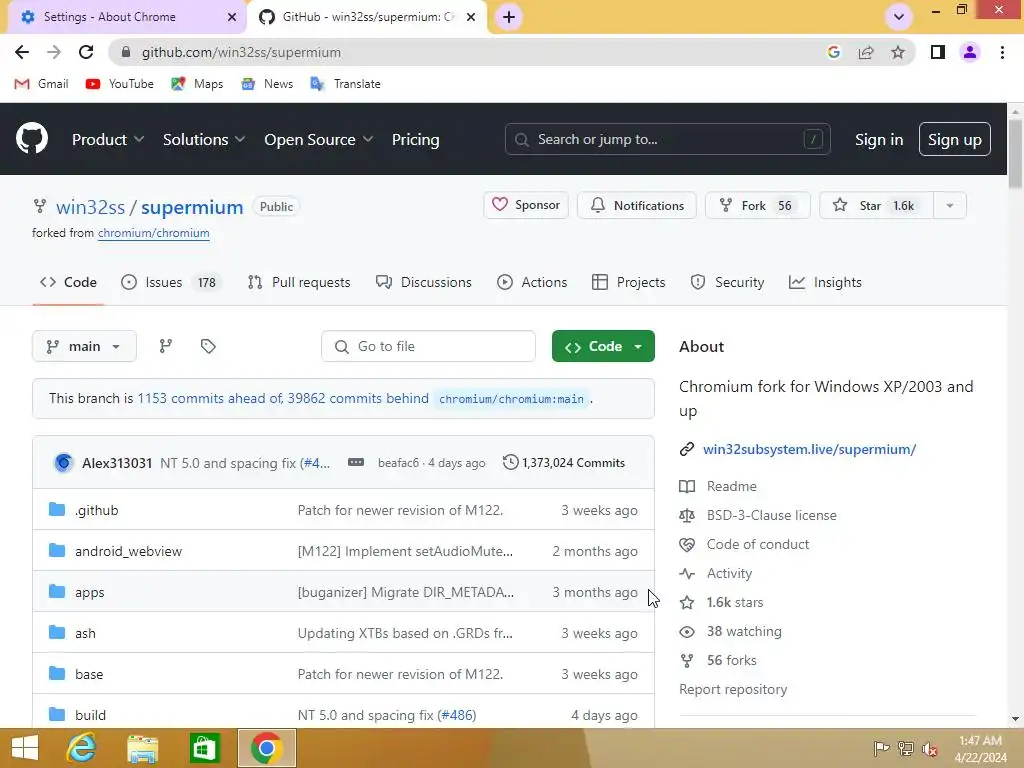
Task: Open the Projects tab
Action: 628,282
